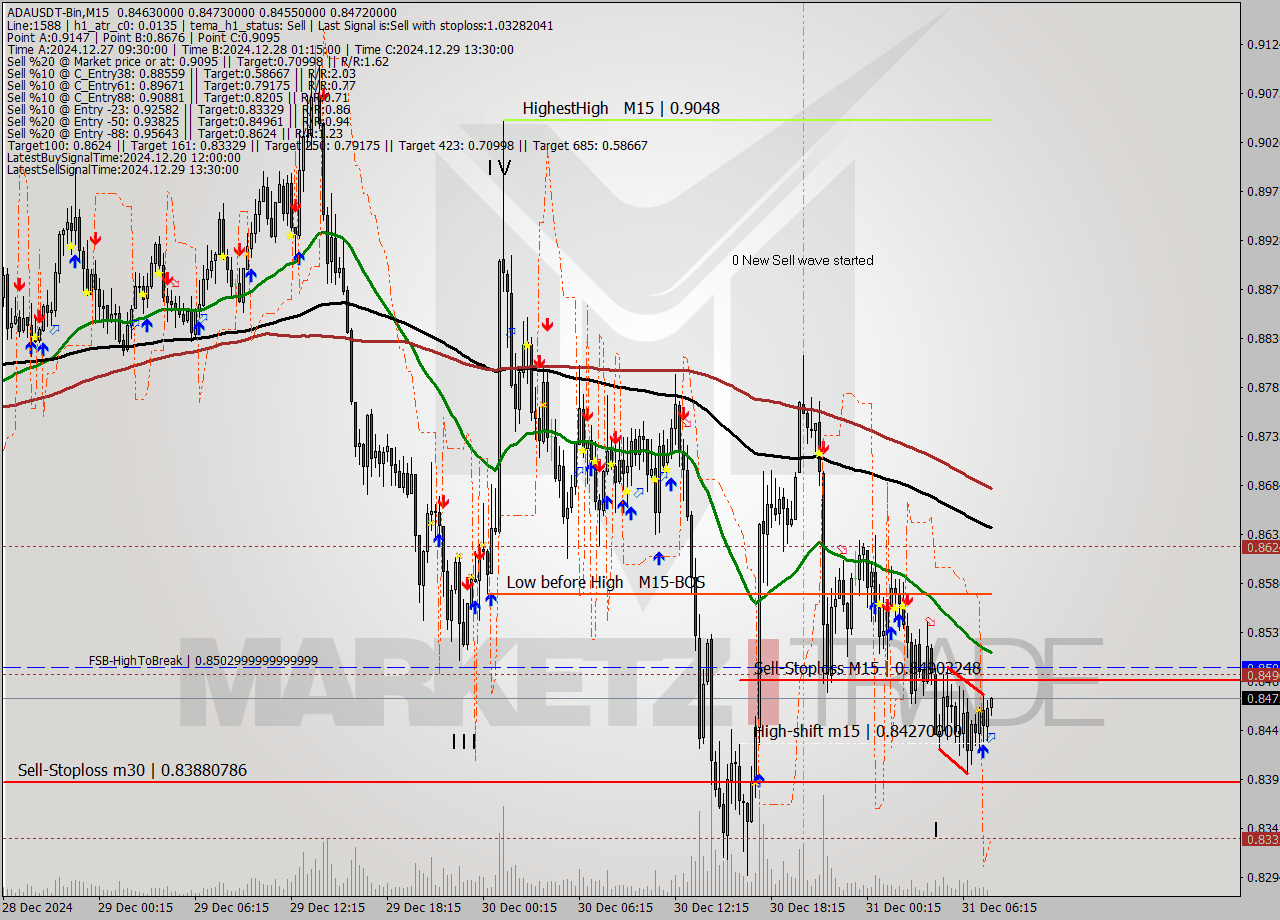The image size is (1280, 920).
Task: Select the 0.892 price axis value
Action: [1262, 240]
